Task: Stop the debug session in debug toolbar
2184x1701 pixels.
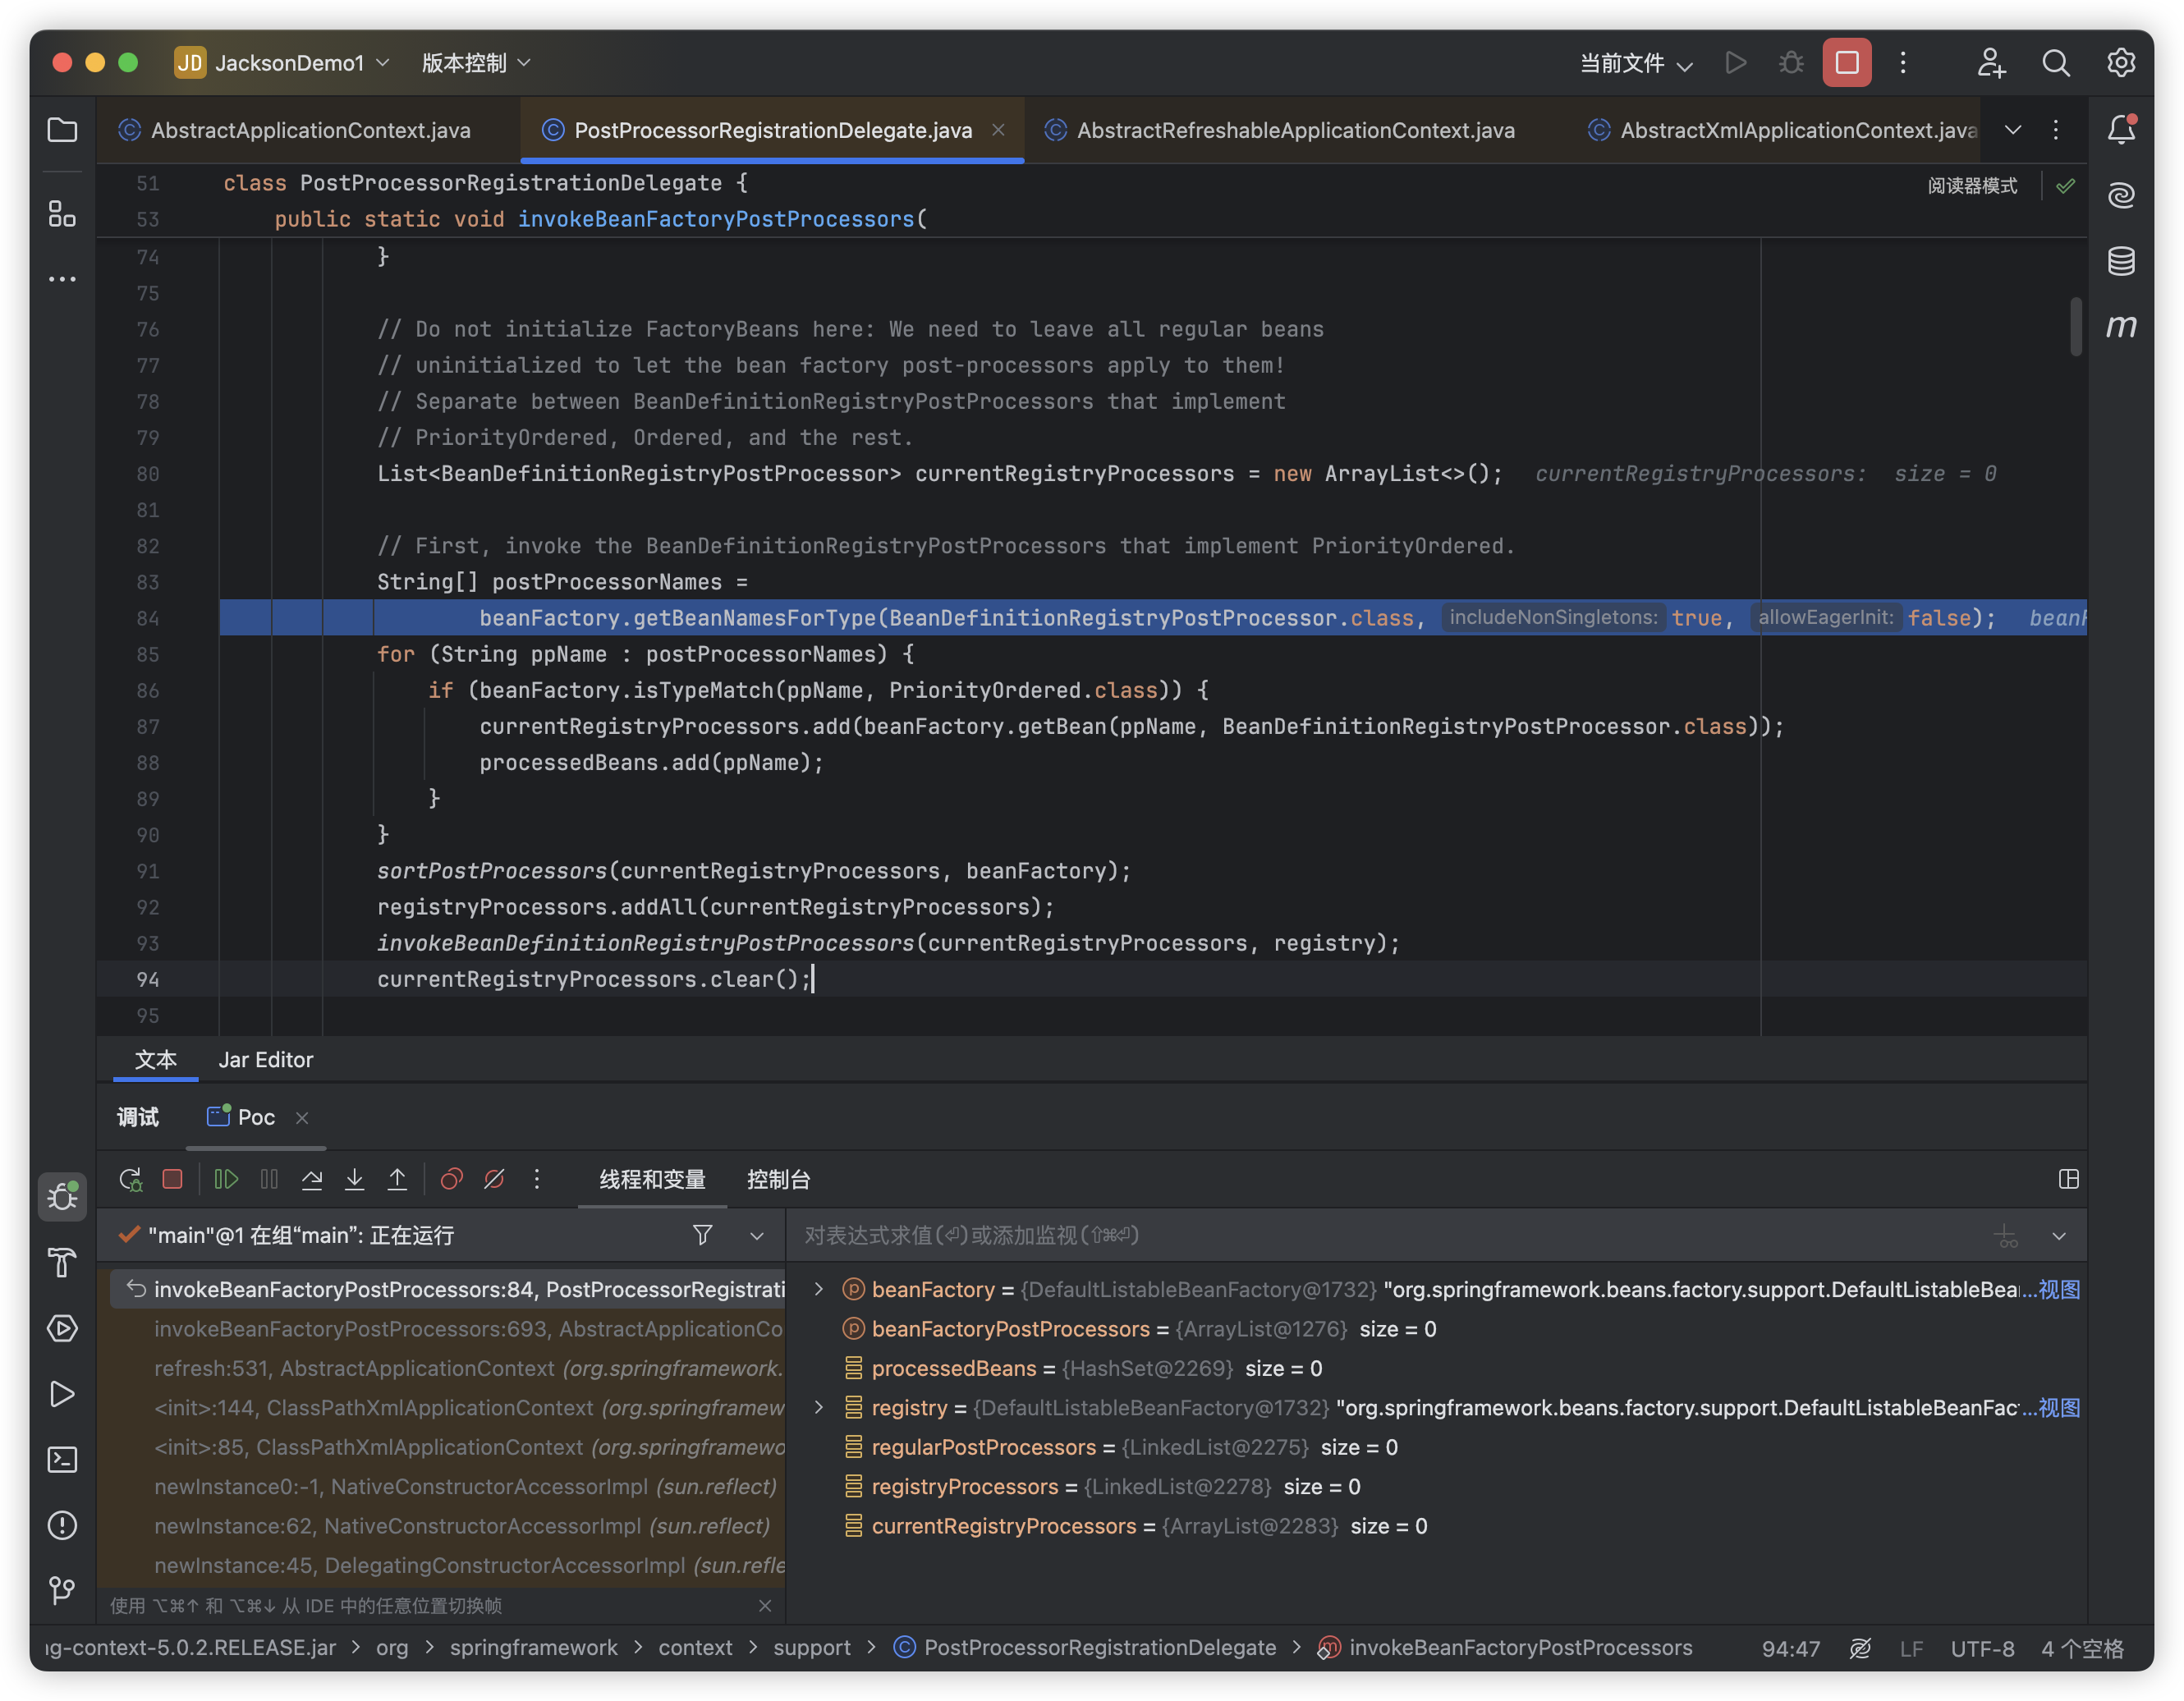Action: click(172, 1180)
